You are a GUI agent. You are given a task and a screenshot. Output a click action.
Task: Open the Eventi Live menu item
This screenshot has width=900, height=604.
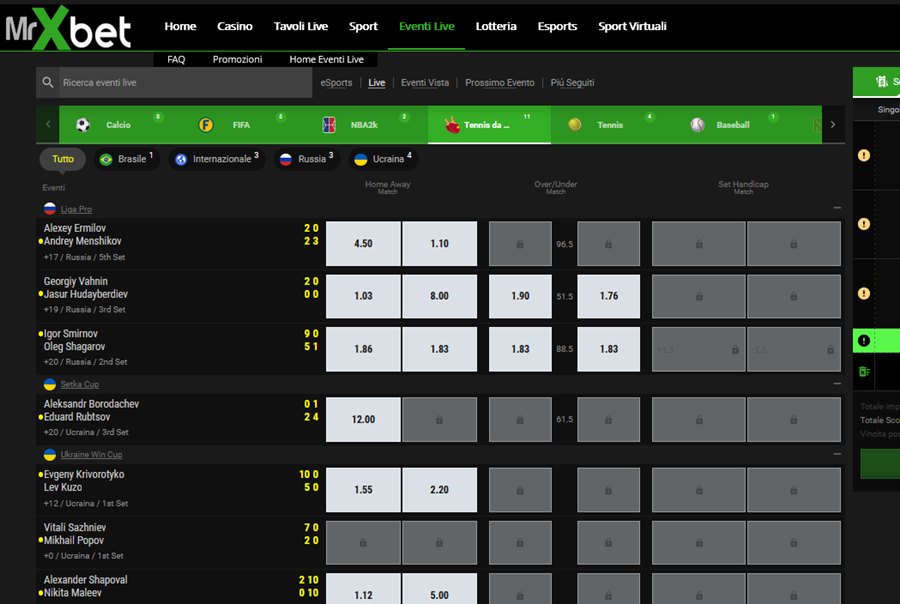426,26
